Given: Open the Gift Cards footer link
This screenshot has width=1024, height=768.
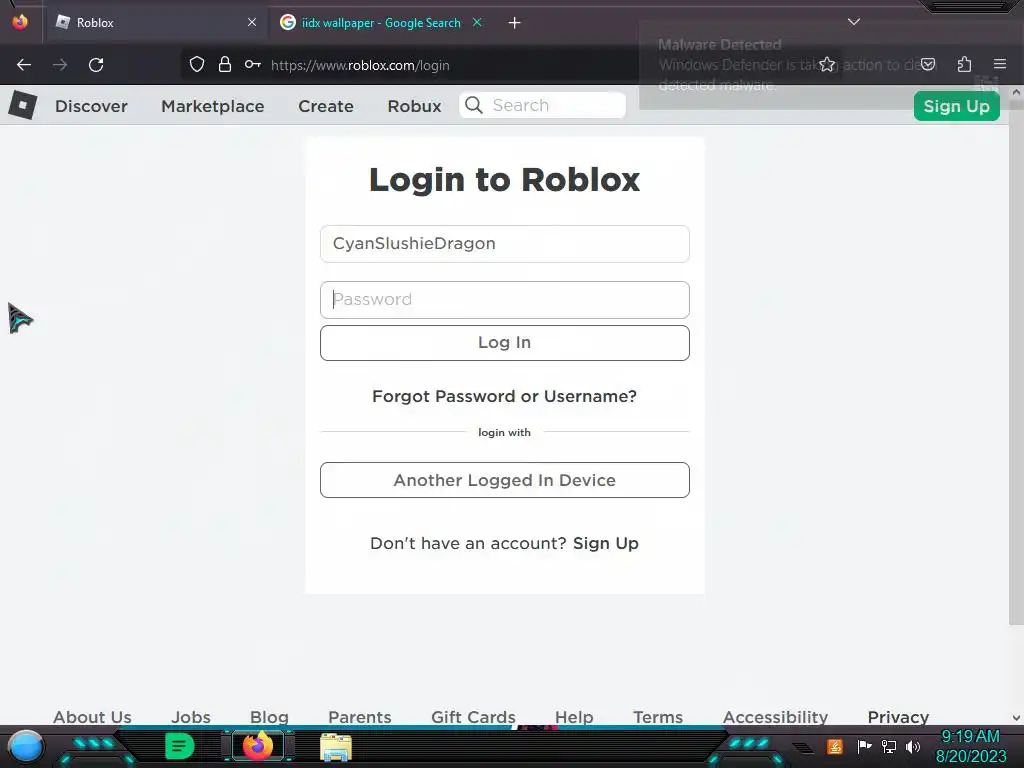Looking at the screenshot, I should (x=473, y=716).
